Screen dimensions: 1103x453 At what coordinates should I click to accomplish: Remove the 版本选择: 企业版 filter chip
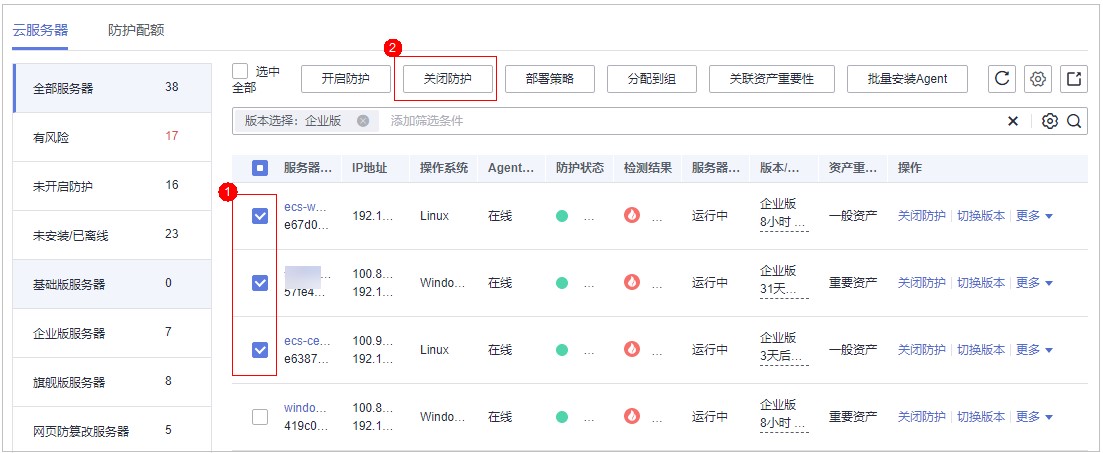click(363, 121)
